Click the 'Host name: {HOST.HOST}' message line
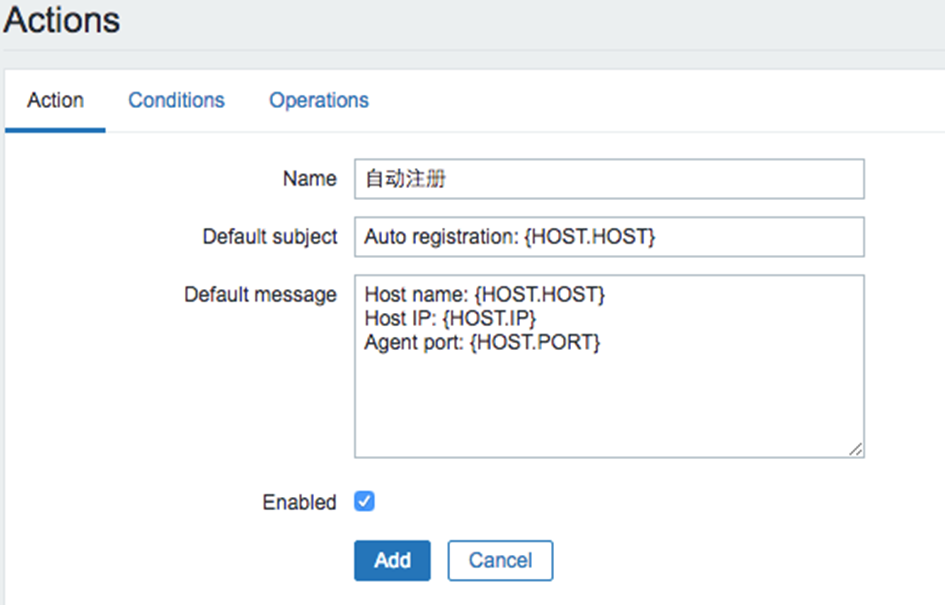The height and width of the screenshot is (605, 945). coord(485,294)
